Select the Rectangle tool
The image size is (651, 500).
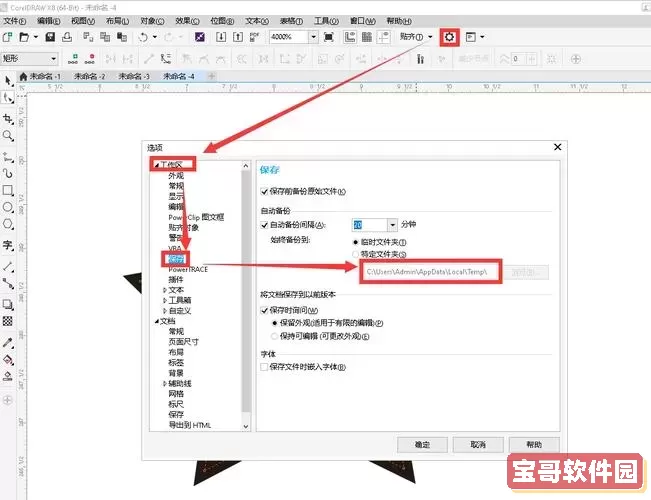8,190
